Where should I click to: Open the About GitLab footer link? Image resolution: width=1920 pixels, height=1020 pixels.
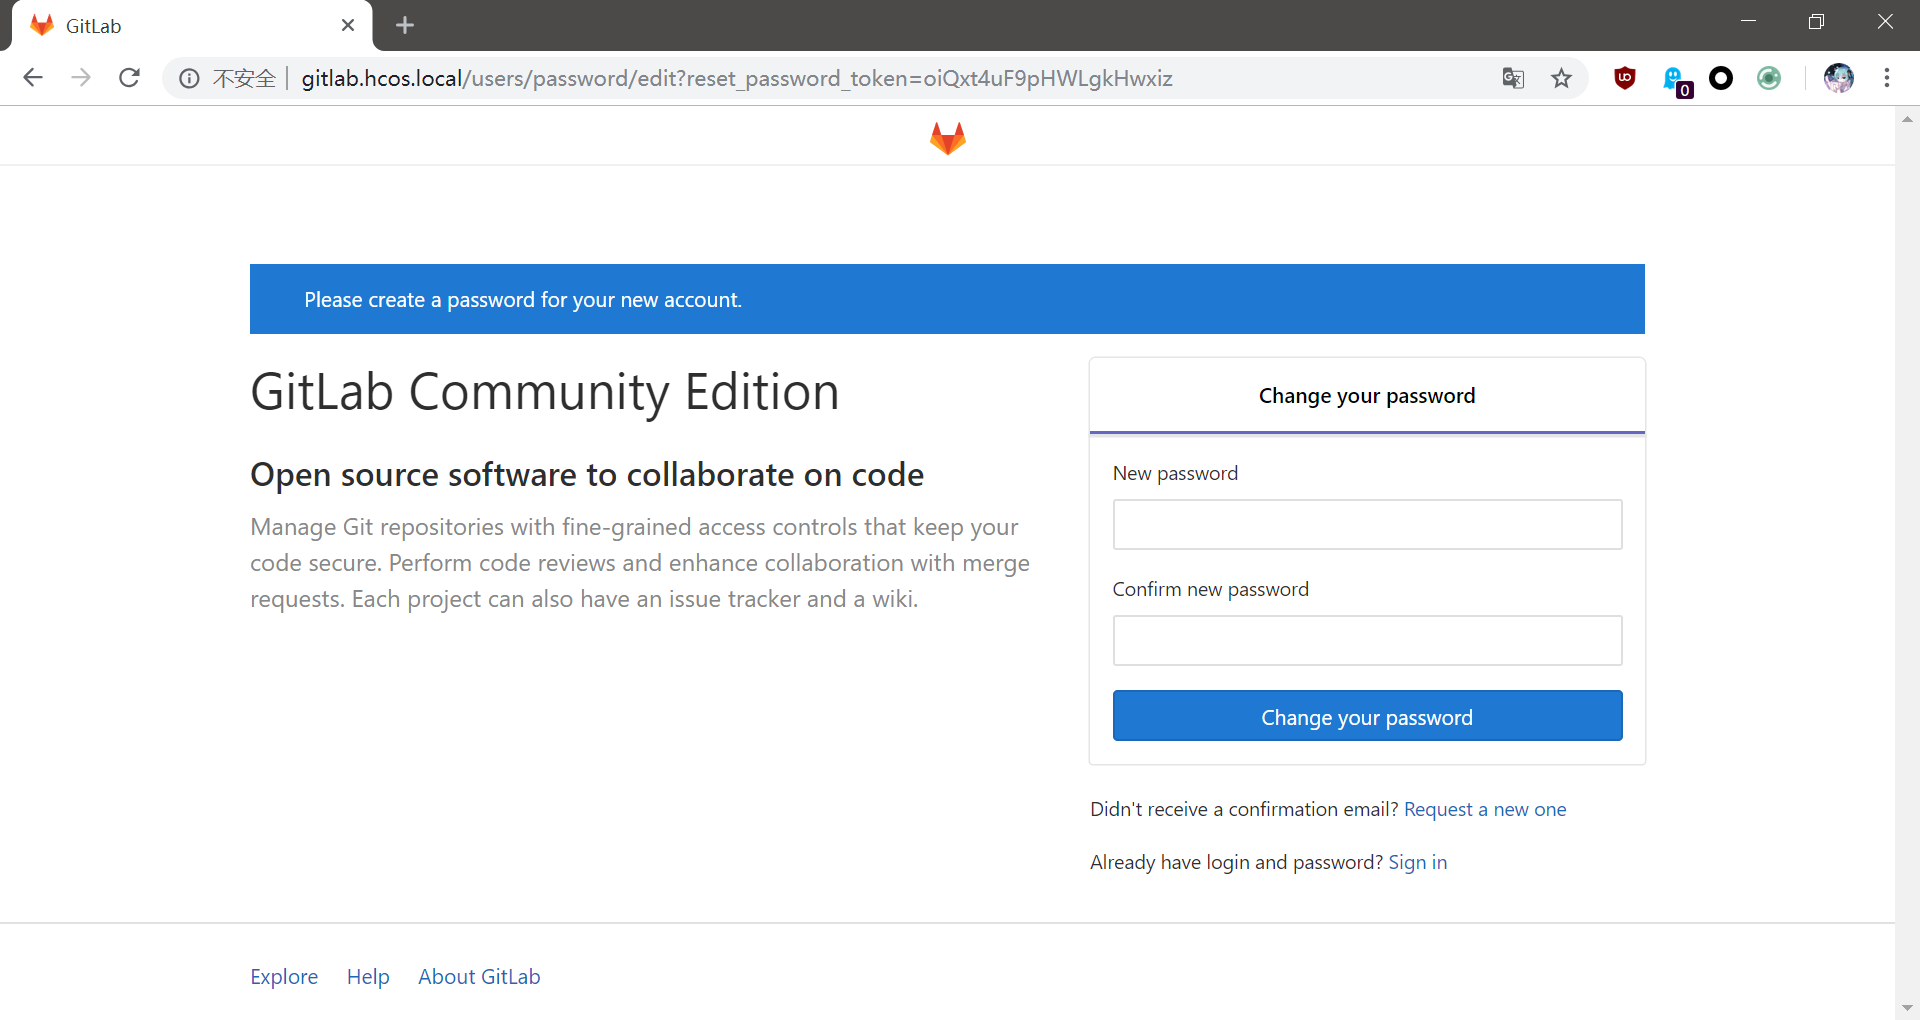(479, 977)
